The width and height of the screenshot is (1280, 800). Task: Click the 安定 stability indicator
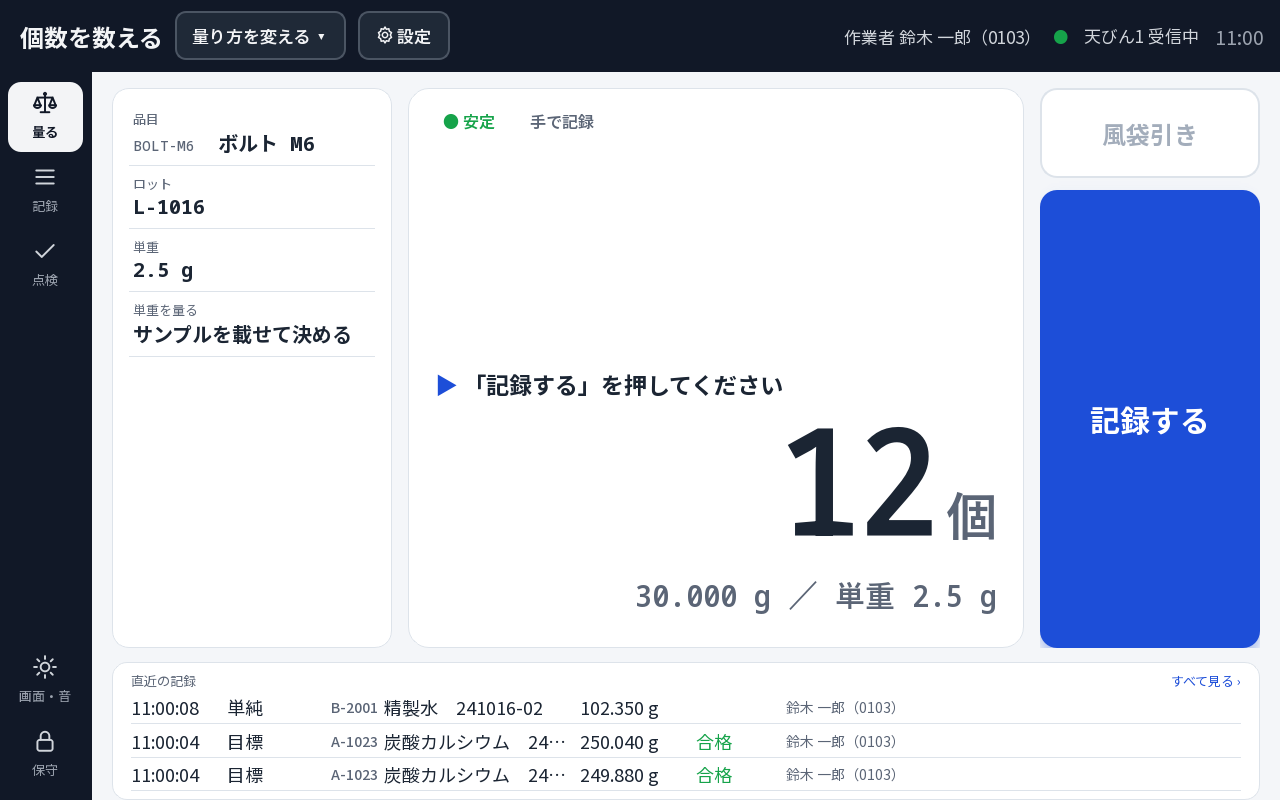click(469, 122)
